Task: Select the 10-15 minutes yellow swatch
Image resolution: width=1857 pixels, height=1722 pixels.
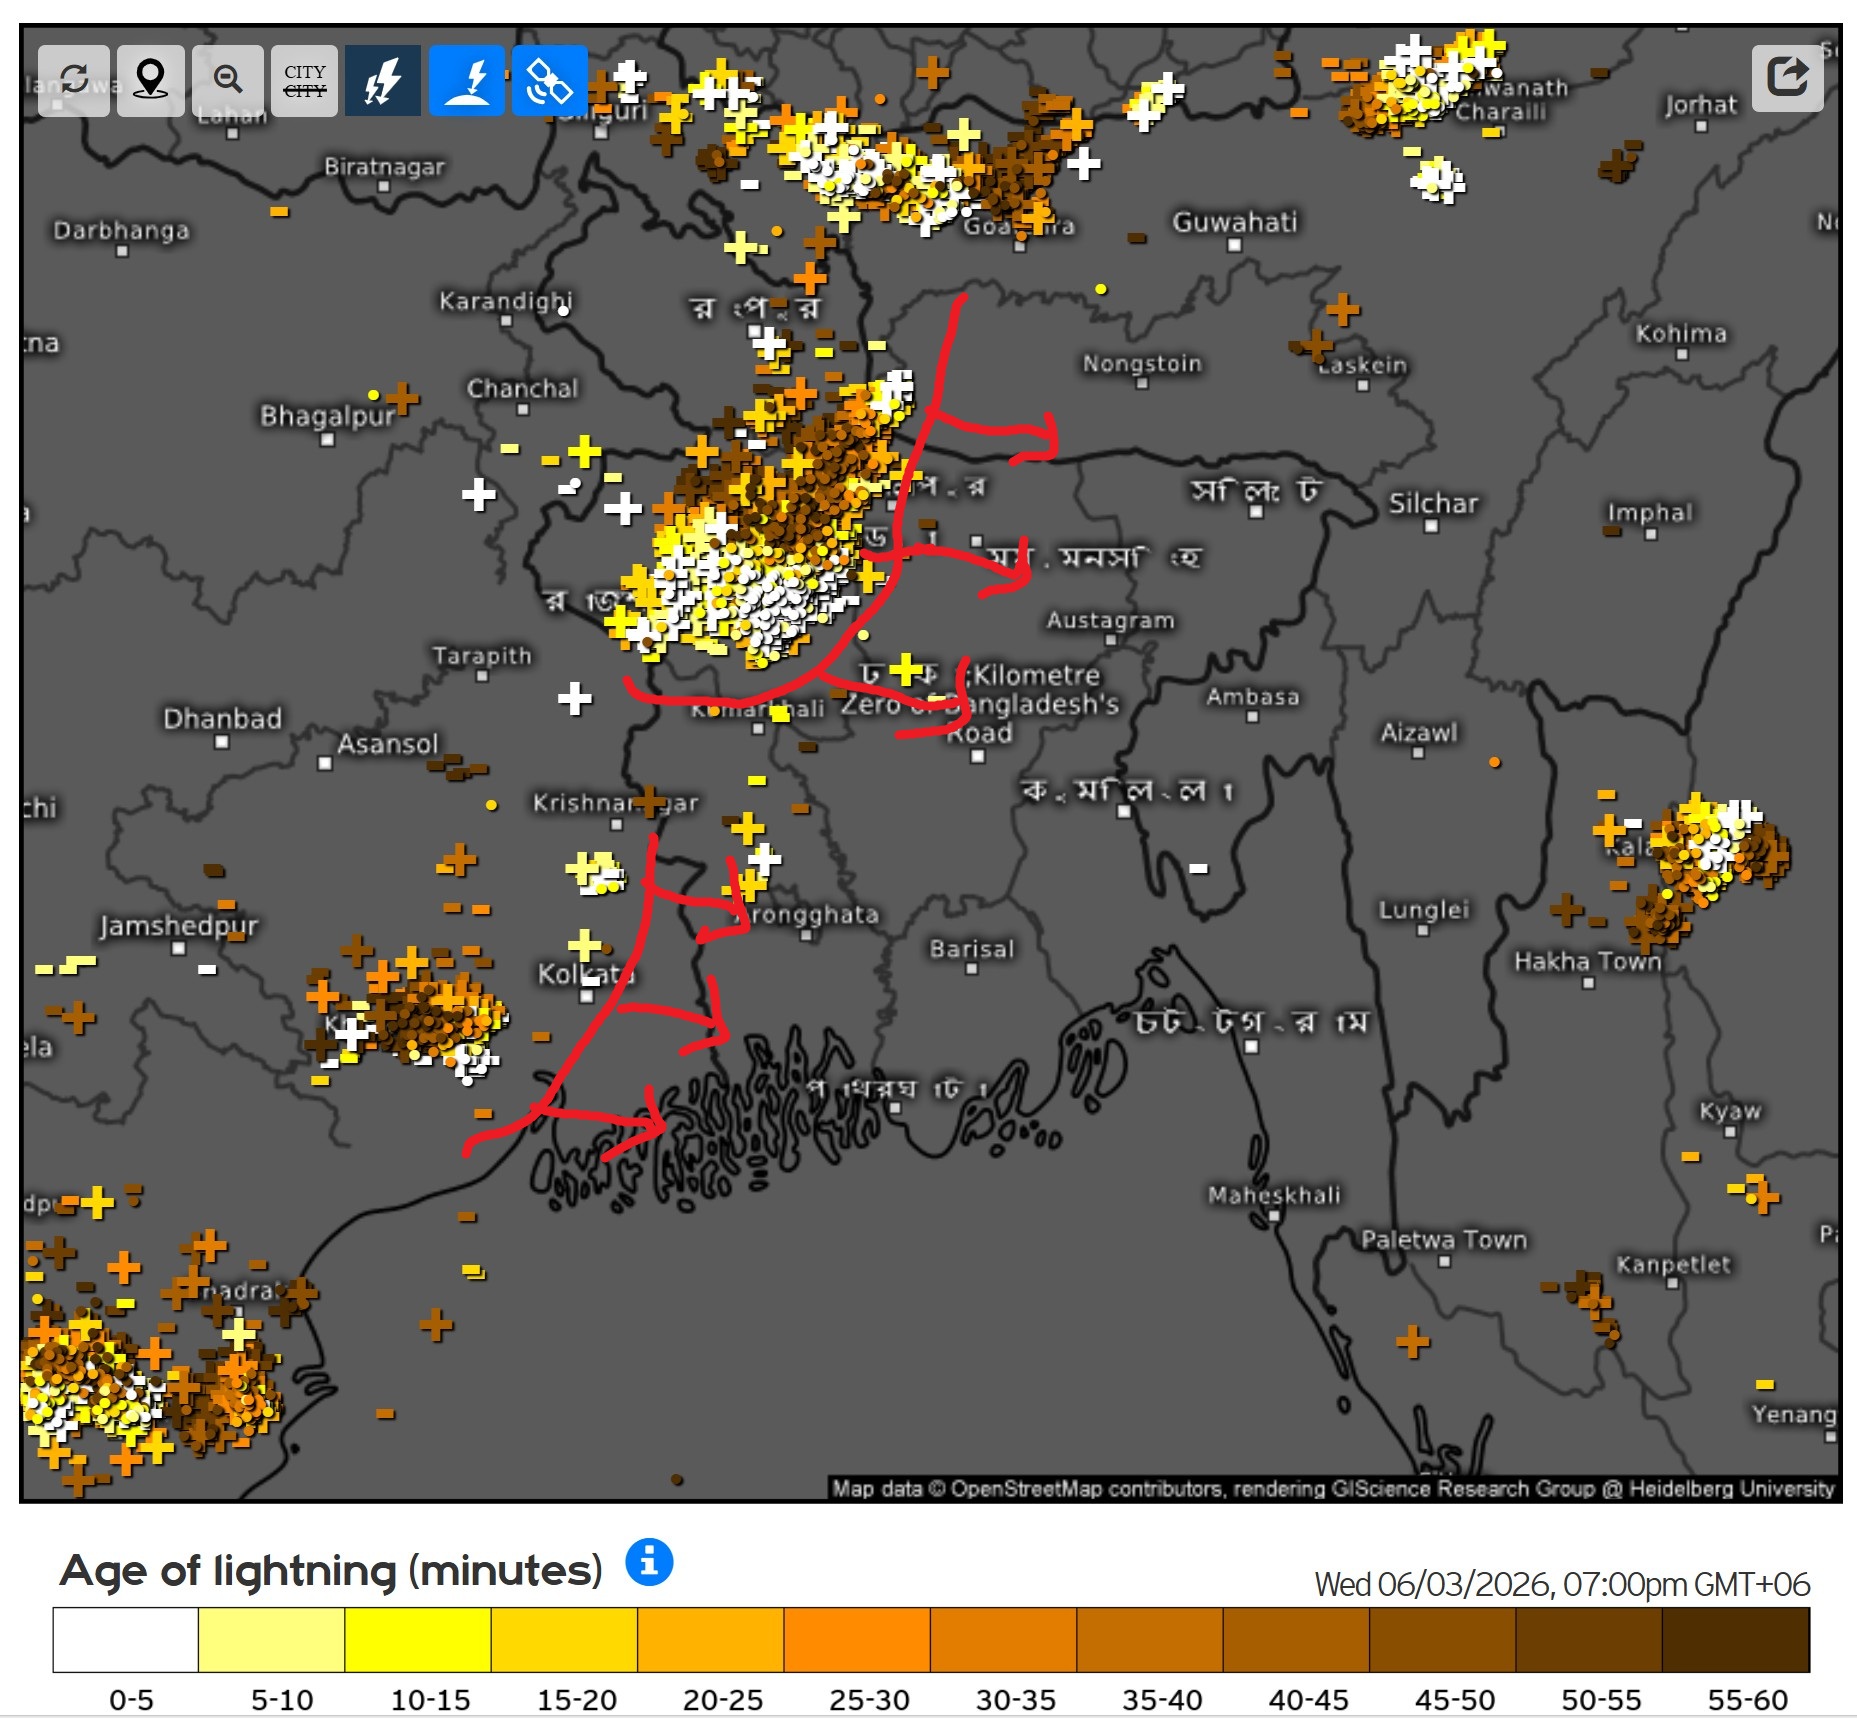Action: pyautogui.click(x=418, y=1640)
